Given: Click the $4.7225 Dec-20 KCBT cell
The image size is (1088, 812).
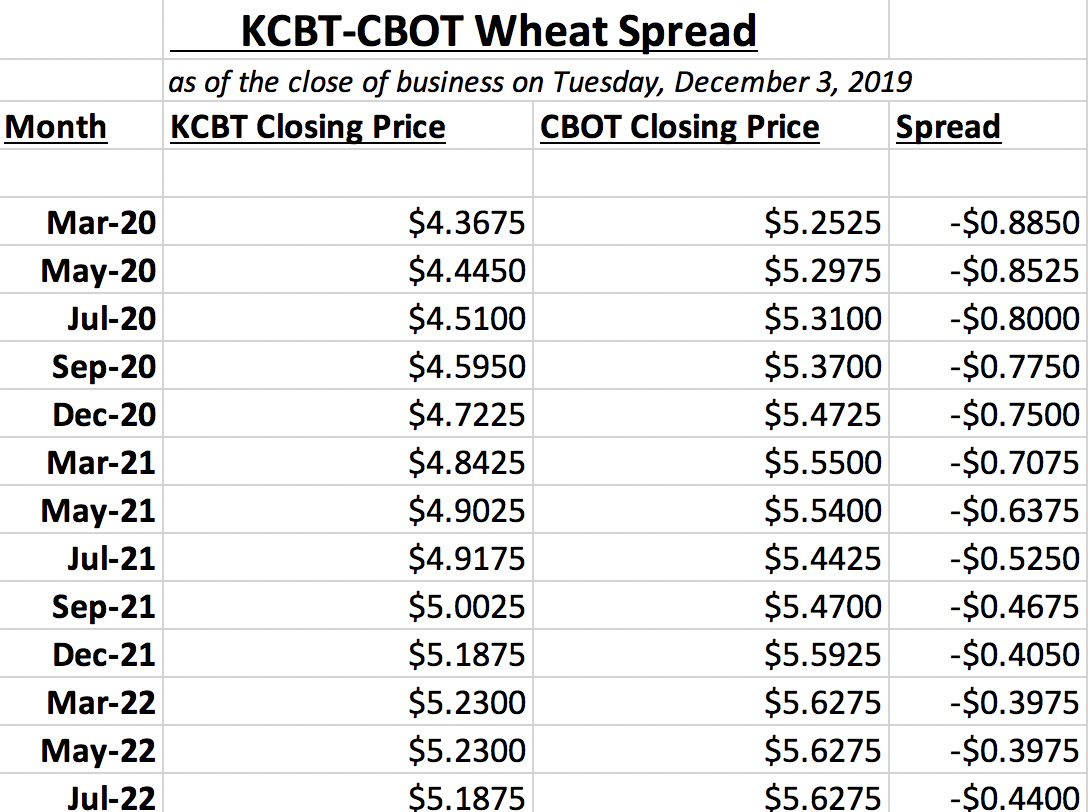Looking at the screenshot, I should [x=348, y=414].
